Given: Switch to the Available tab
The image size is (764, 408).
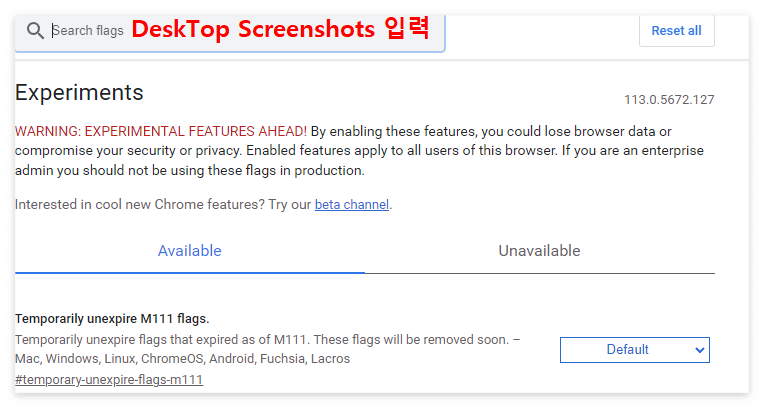Looking at the screenshot, I should tap(190, 251).
